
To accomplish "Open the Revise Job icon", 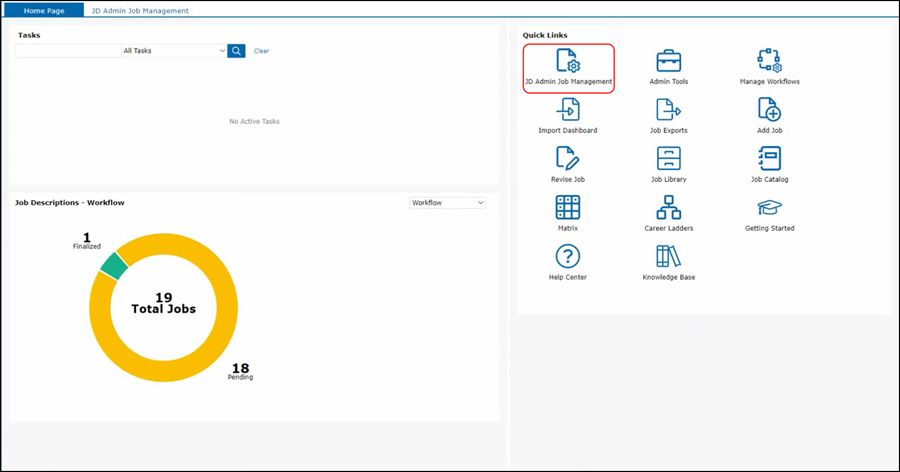I will tap(568, 158).
